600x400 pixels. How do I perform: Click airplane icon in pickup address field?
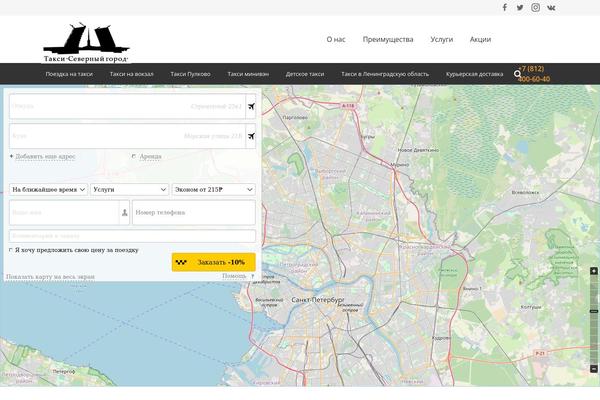click(x=251, y=106)
